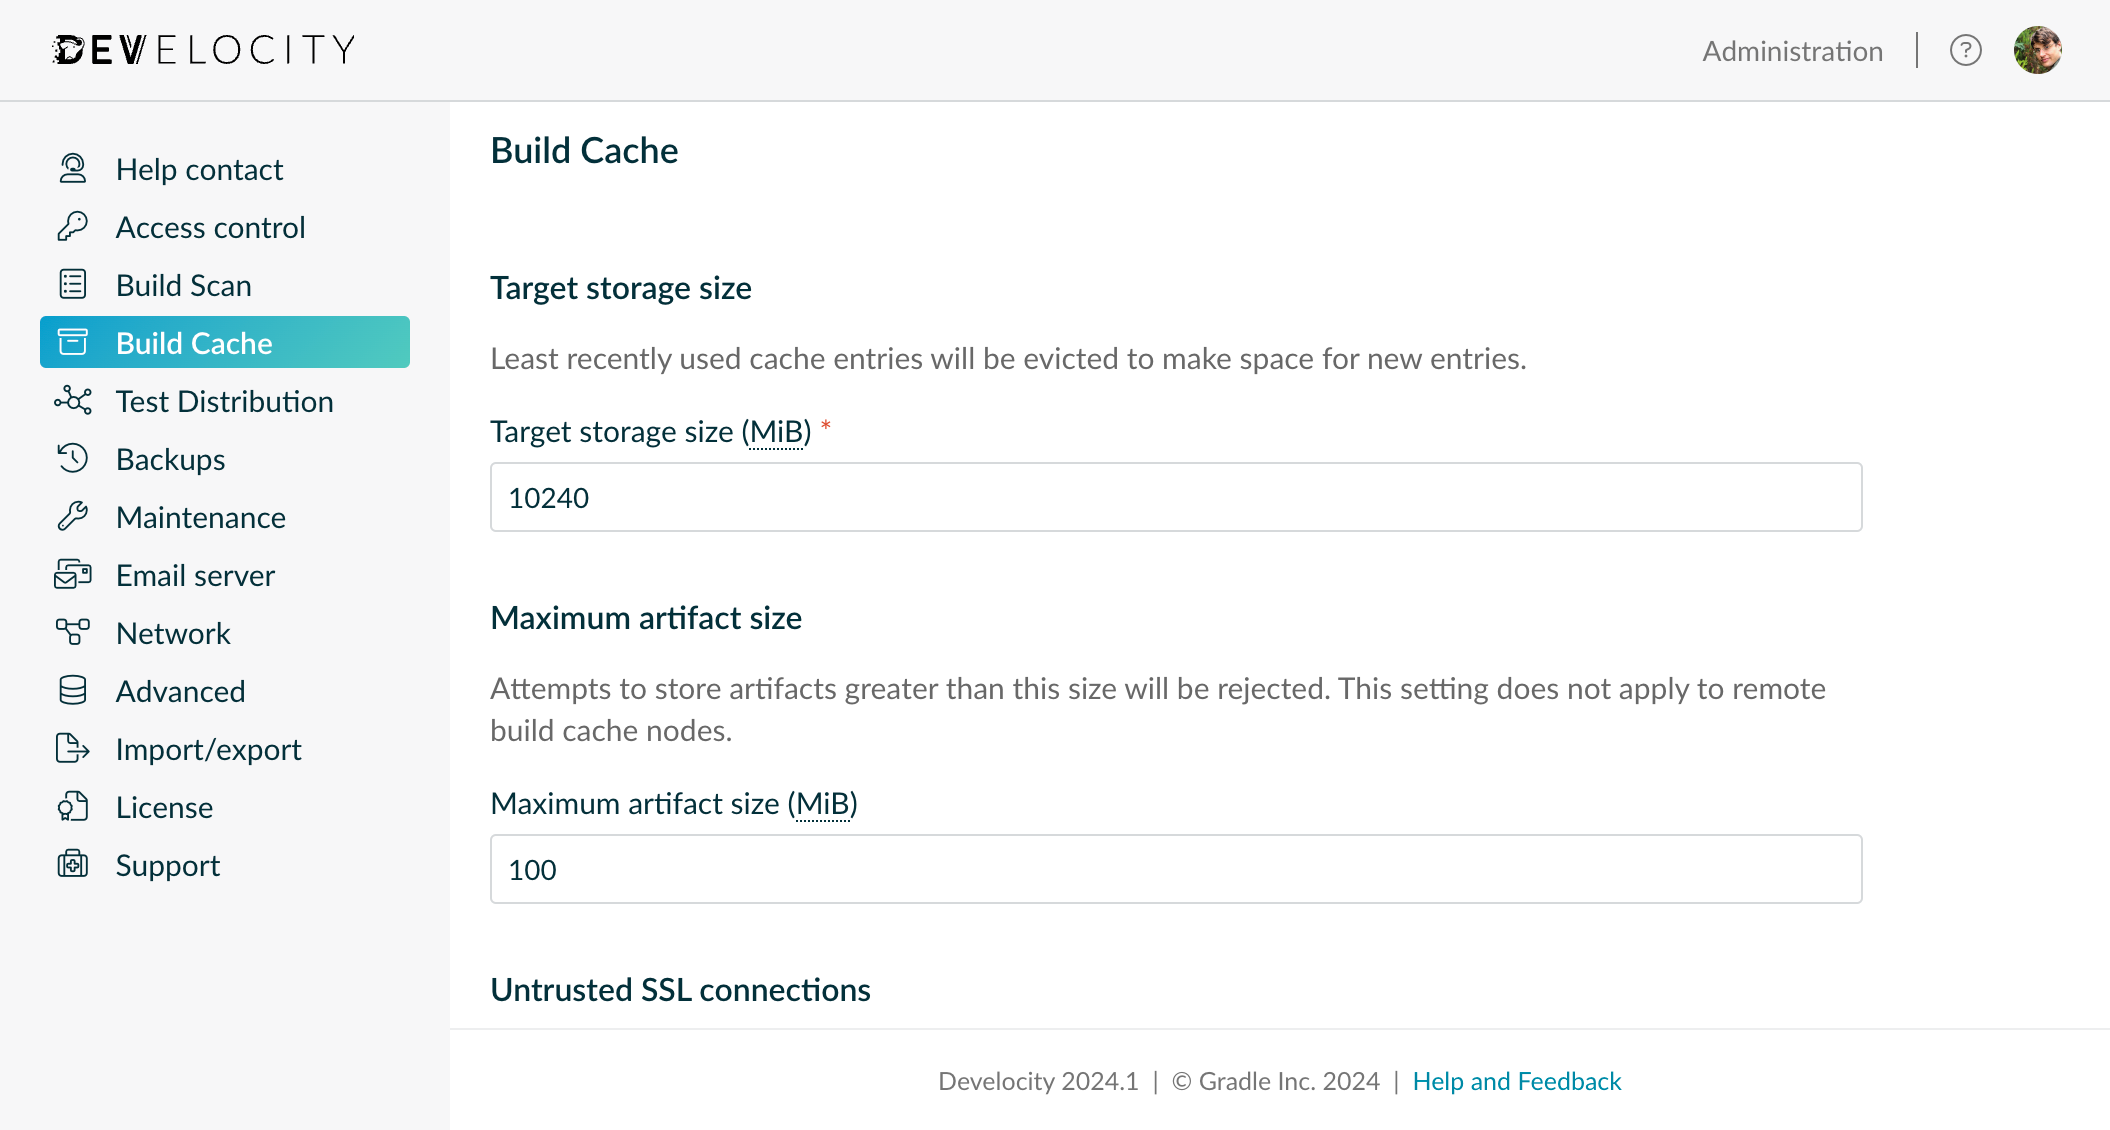The height and width of the screenshot is (1130, 2110).
Task: Click the 'Attempts to store artifacts' description
Action: pyautogui.click(x=1158, y=710)
